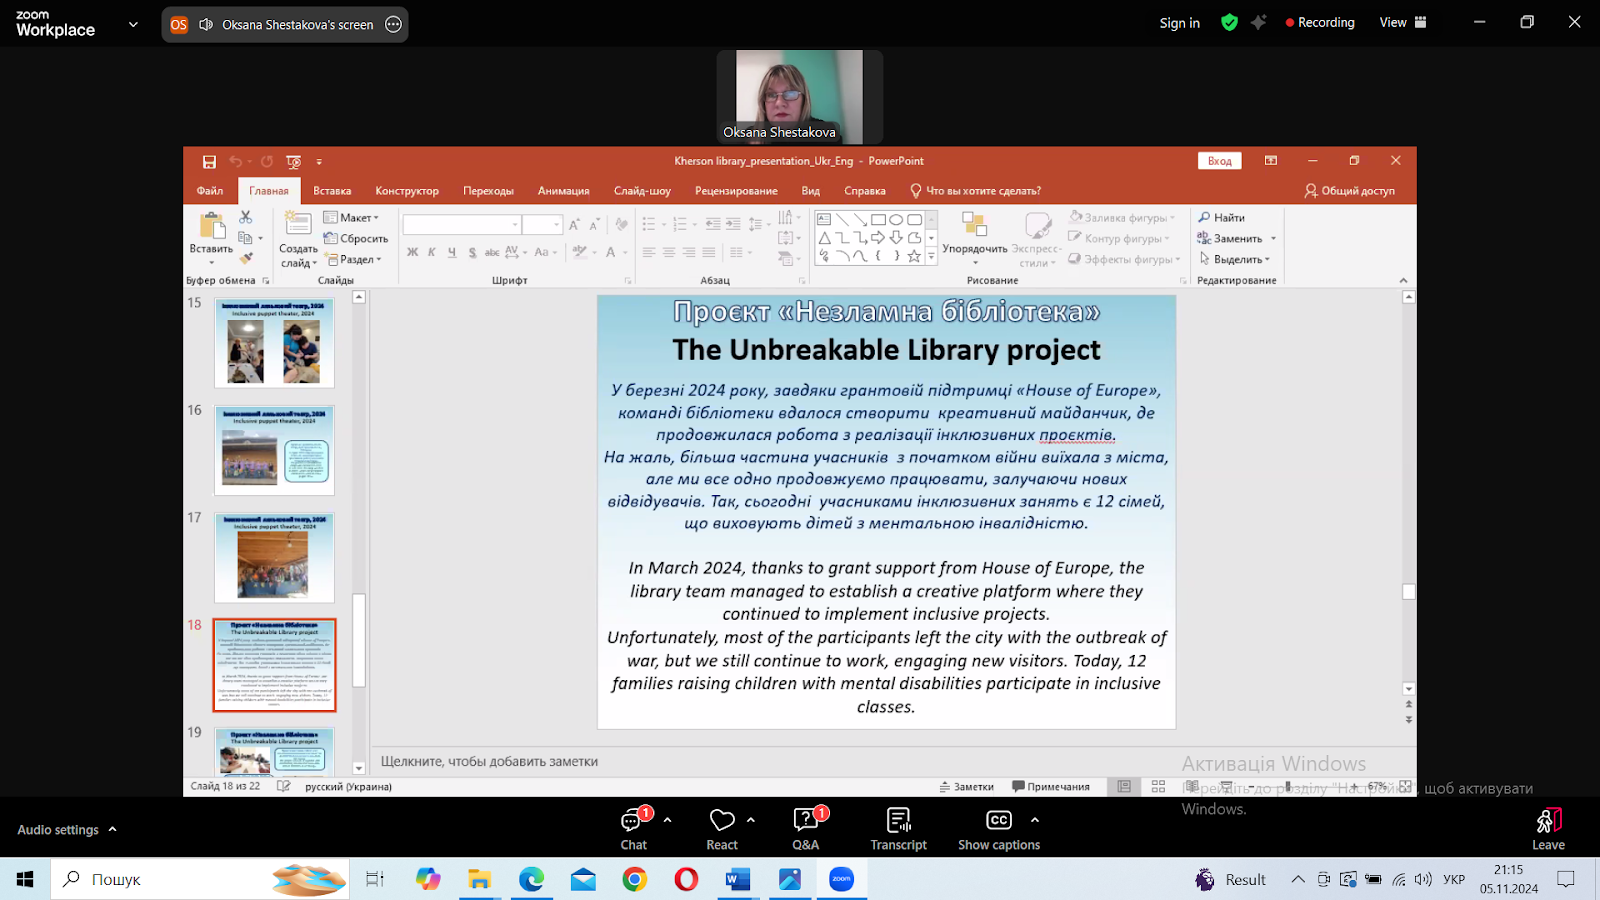This screenshot has height=900, width=1600.
Task: Select slide 17 thumbnail
Action: (x=274, y=558)
